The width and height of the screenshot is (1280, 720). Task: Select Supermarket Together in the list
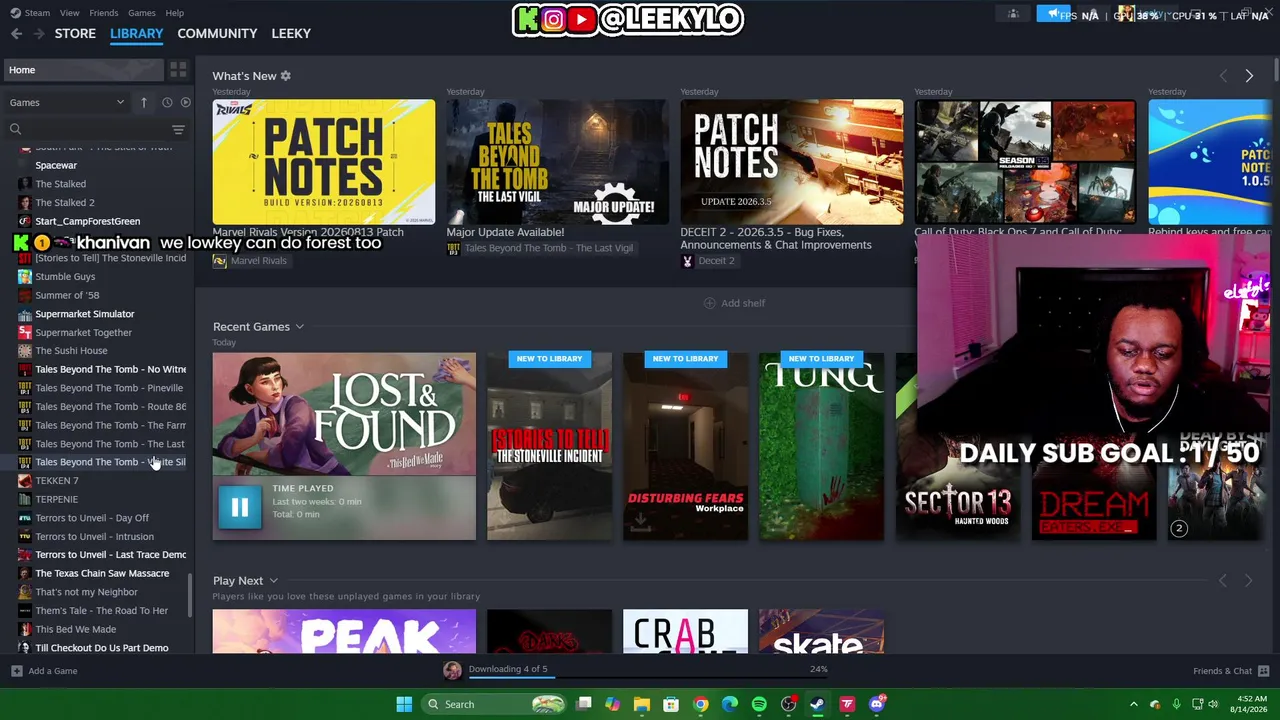83,332
